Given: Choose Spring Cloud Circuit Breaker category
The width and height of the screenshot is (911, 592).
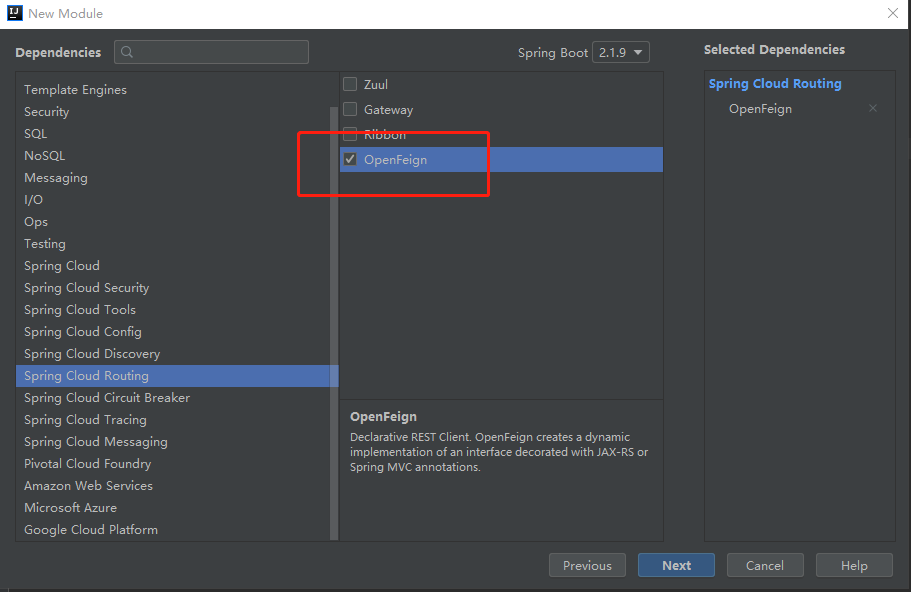Looking at the screenshot, I should tap(107, 398).
